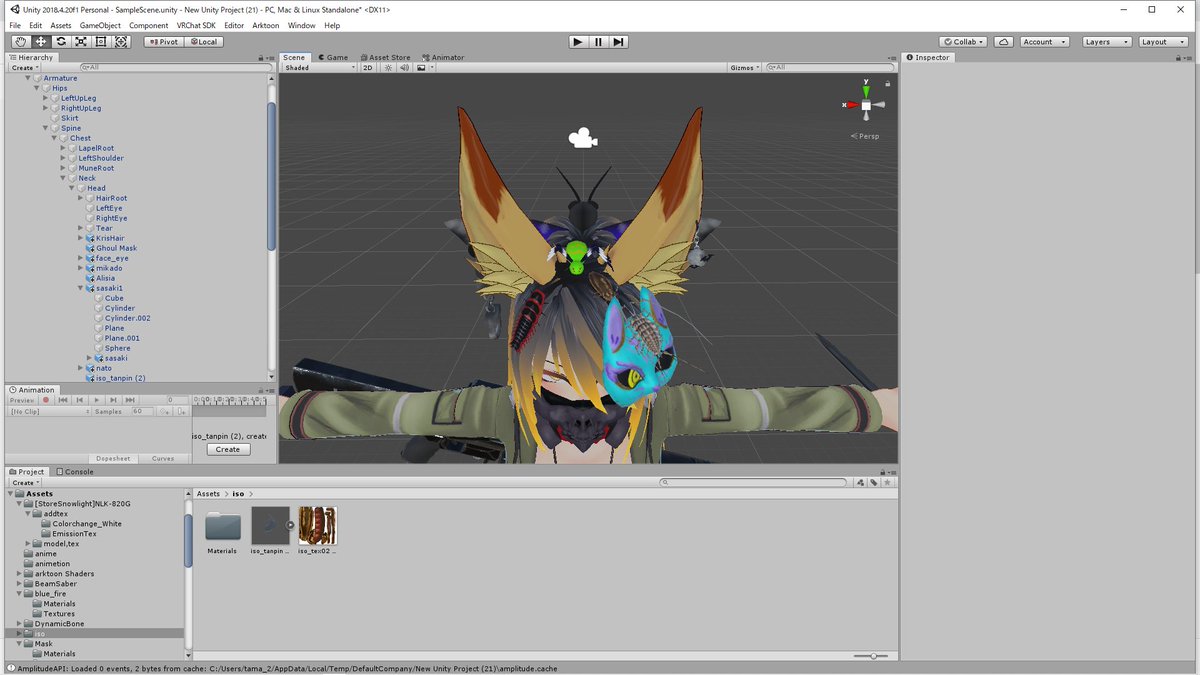Toggle Persp projection label
Viewport: 1200px width, 675px height.
click(866, 136)
